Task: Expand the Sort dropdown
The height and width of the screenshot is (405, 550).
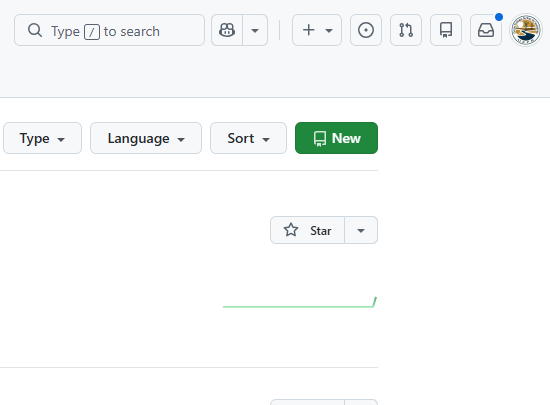Action: click(x=248, y=138)
